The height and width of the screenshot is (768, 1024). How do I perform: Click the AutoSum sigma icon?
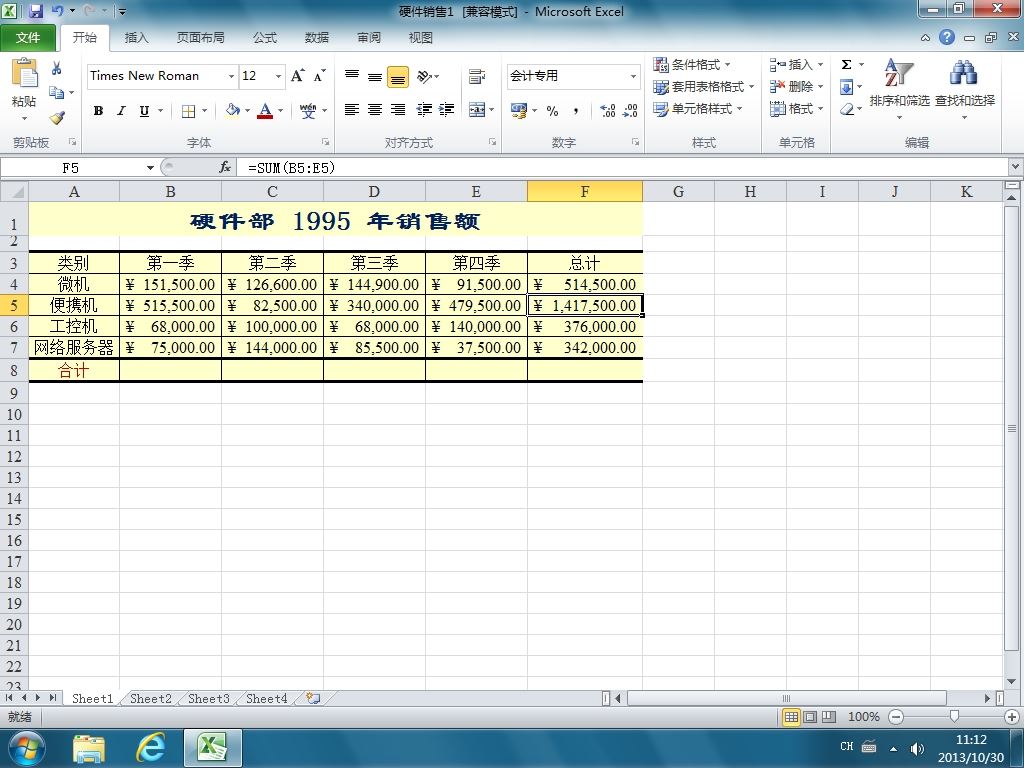(846, 64)
